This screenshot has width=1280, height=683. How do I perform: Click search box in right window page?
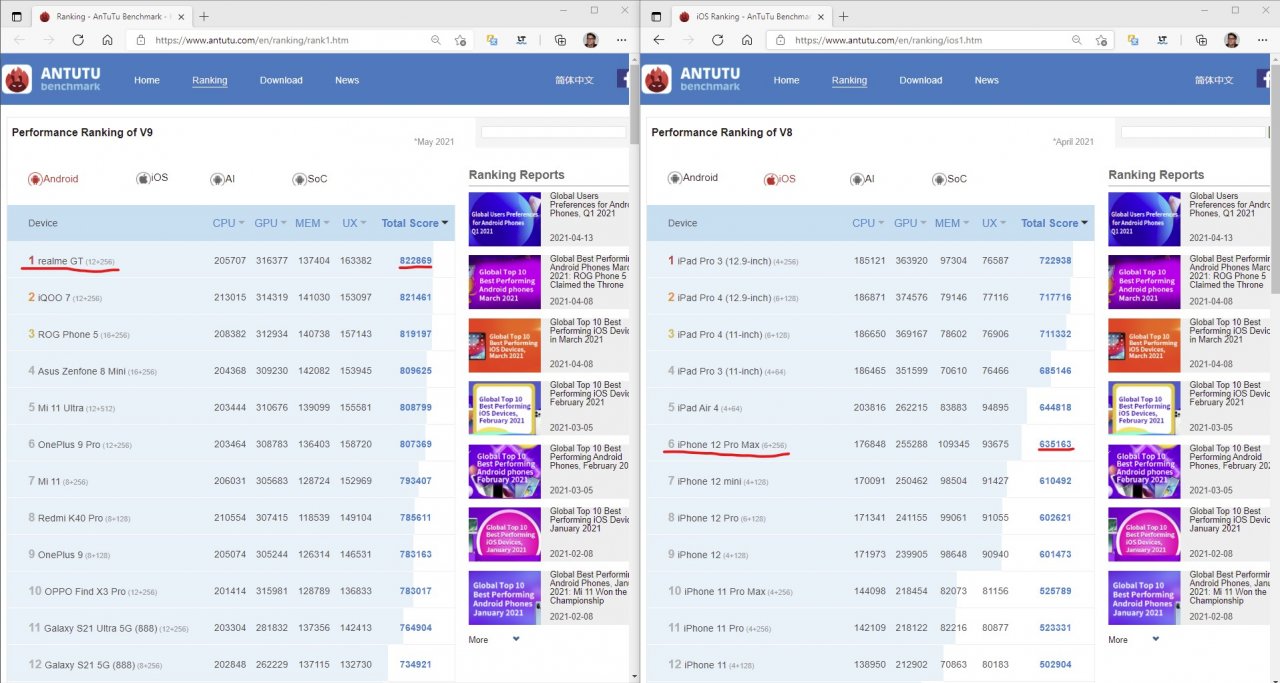[1192, 132]
